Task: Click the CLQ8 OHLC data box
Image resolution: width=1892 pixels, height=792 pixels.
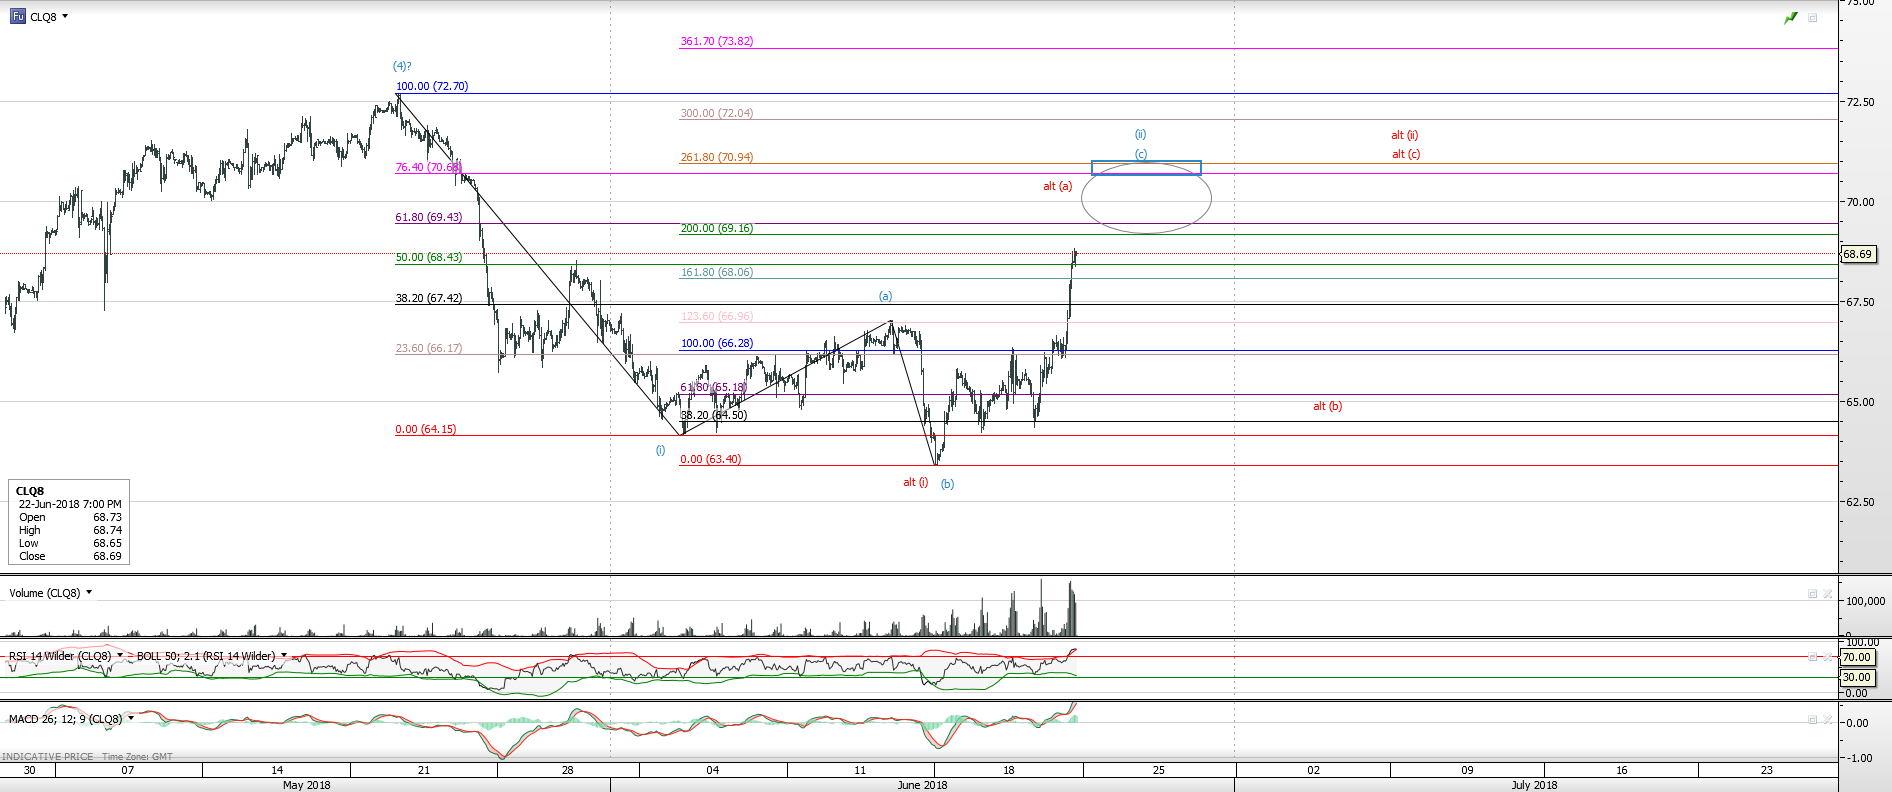Action: point(69,523)
